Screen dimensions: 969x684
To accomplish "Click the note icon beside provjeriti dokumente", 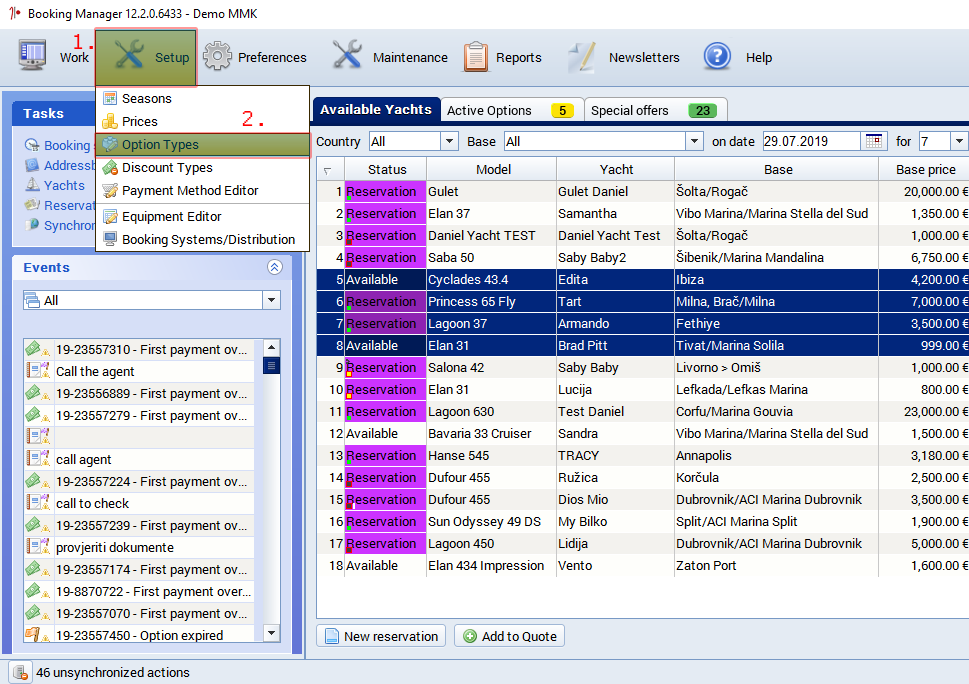I will coord(37,547).
